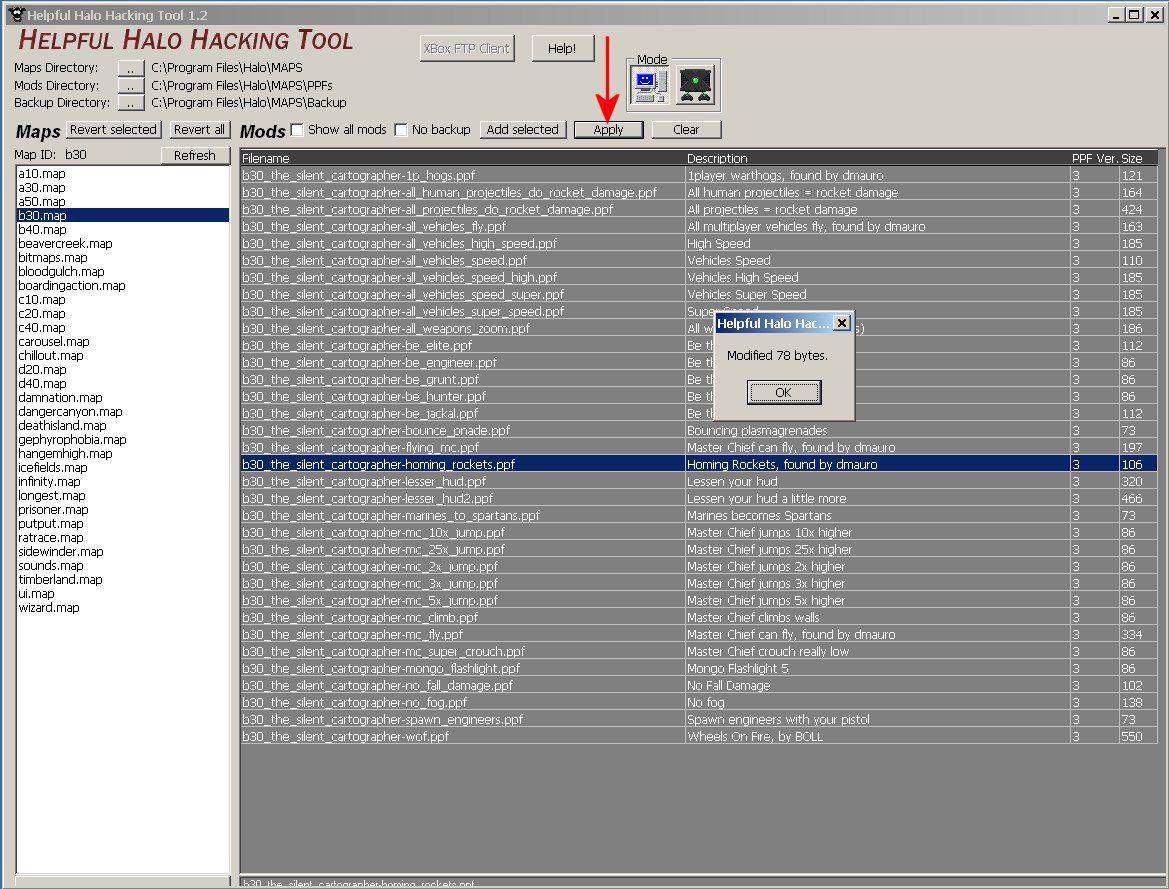The width and height of the screenshot is (1169, 889).
Task: Select the no_fall_damage.ppf mod
Action: 699,685
